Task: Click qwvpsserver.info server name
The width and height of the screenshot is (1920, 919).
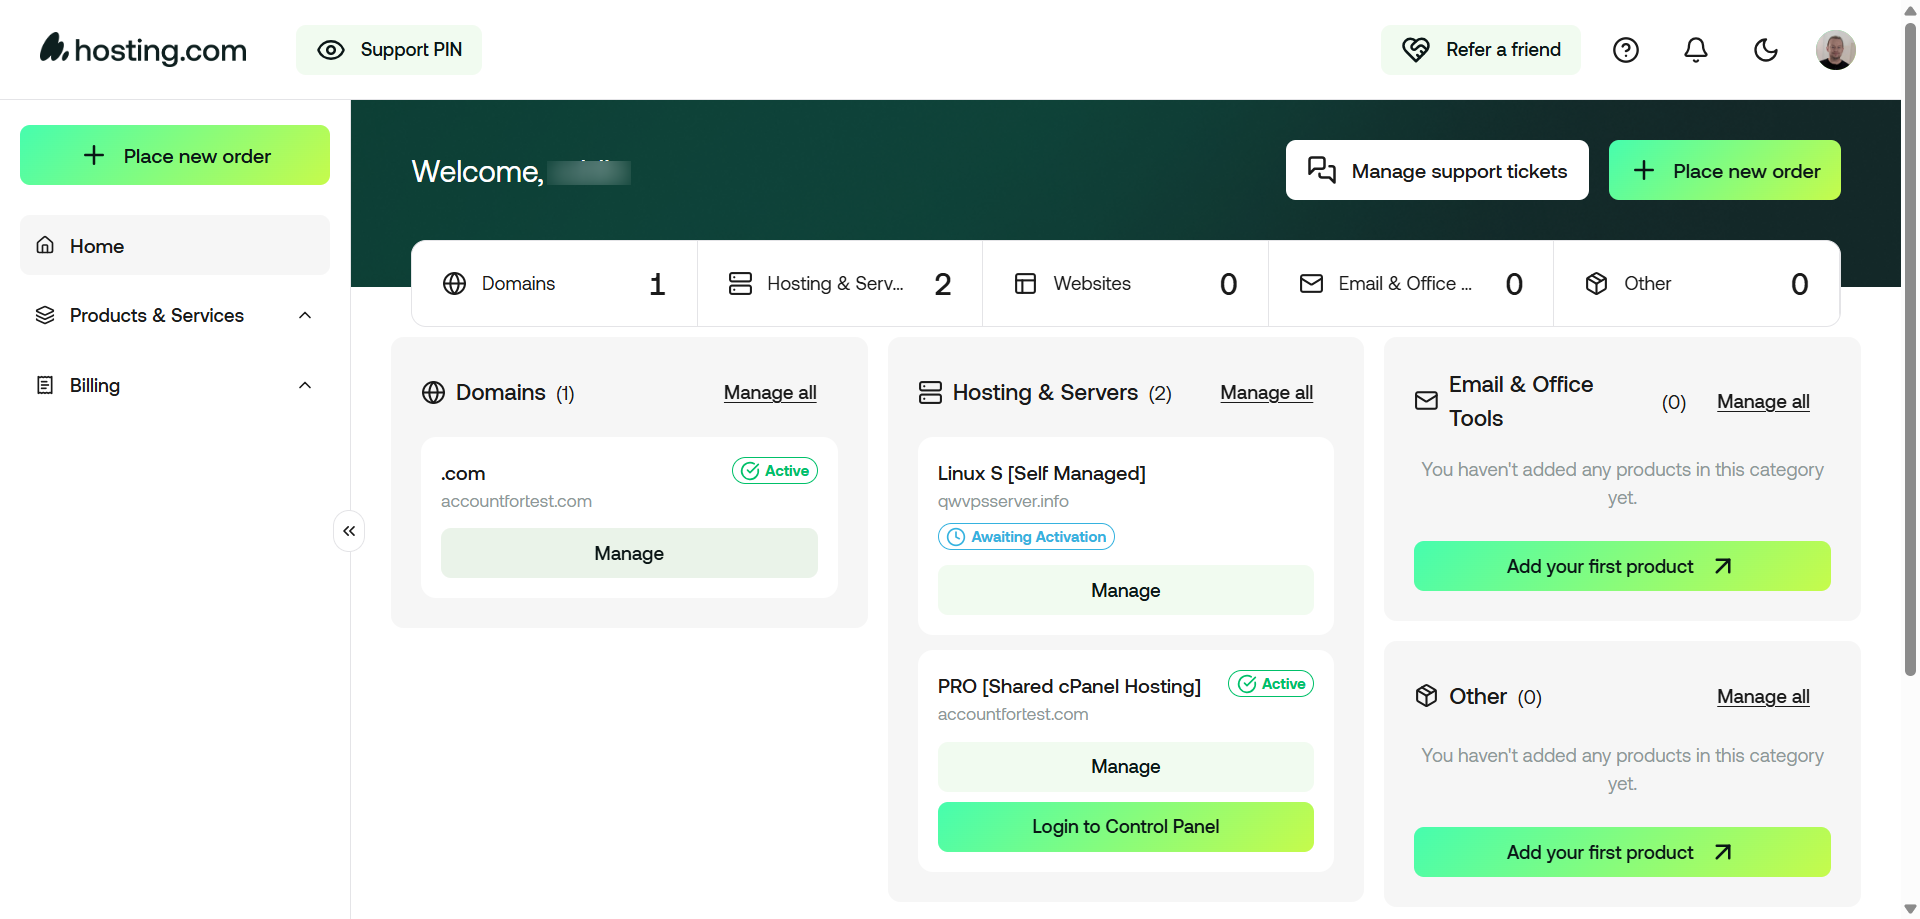Action: tap(1003, 502)
